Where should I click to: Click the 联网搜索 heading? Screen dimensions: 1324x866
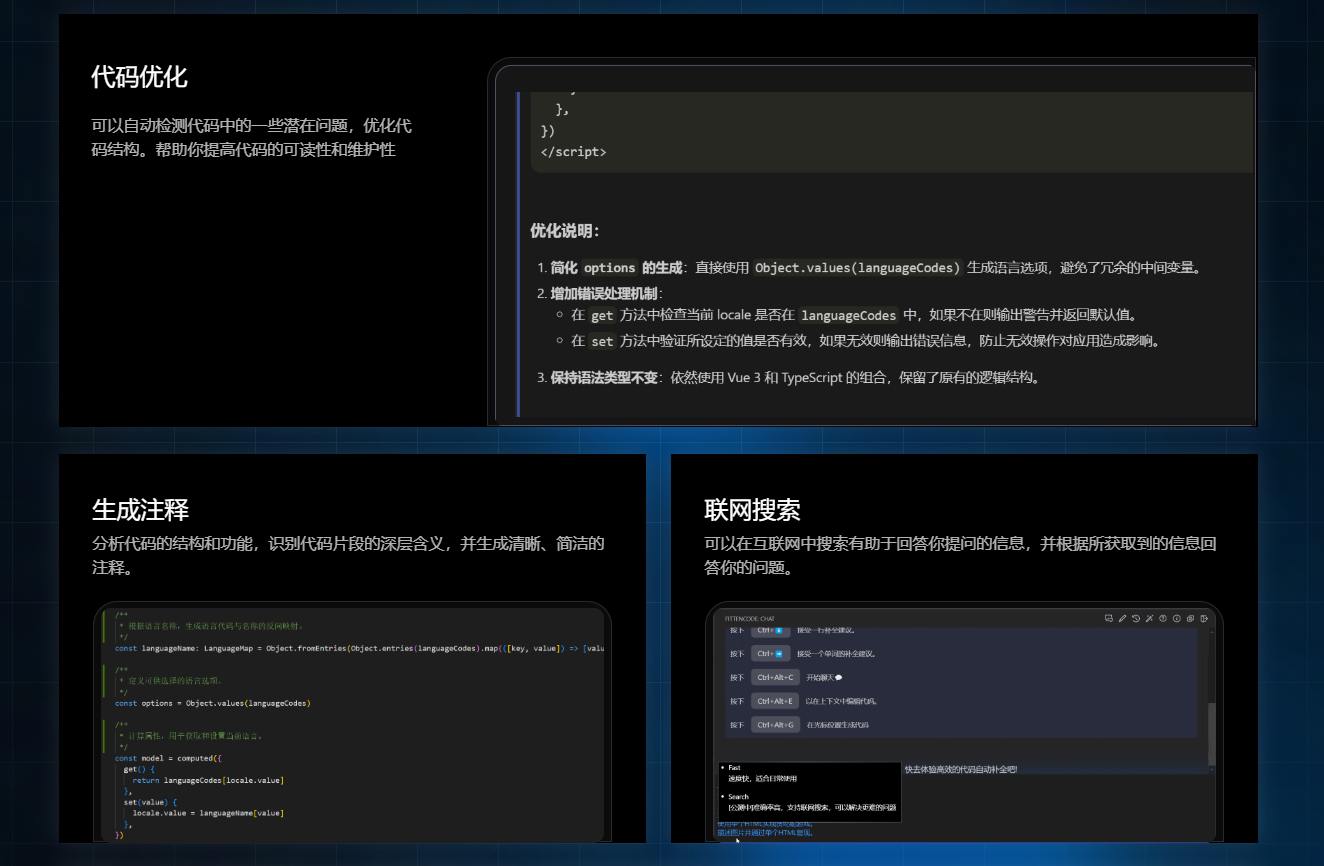click(x=752, y=509)
